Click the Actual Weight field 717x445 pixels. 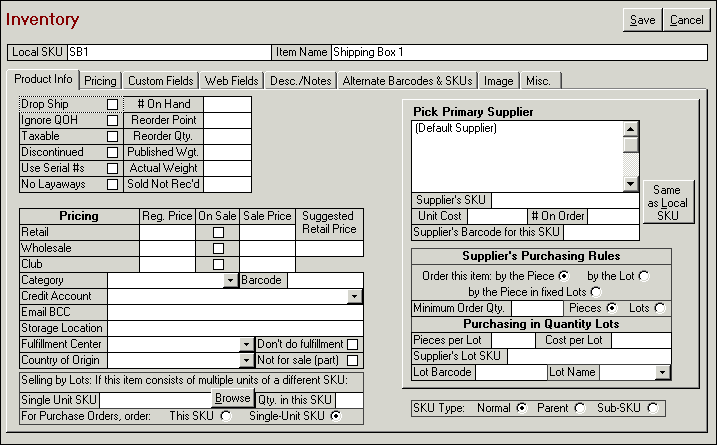[x=227, y=169]
